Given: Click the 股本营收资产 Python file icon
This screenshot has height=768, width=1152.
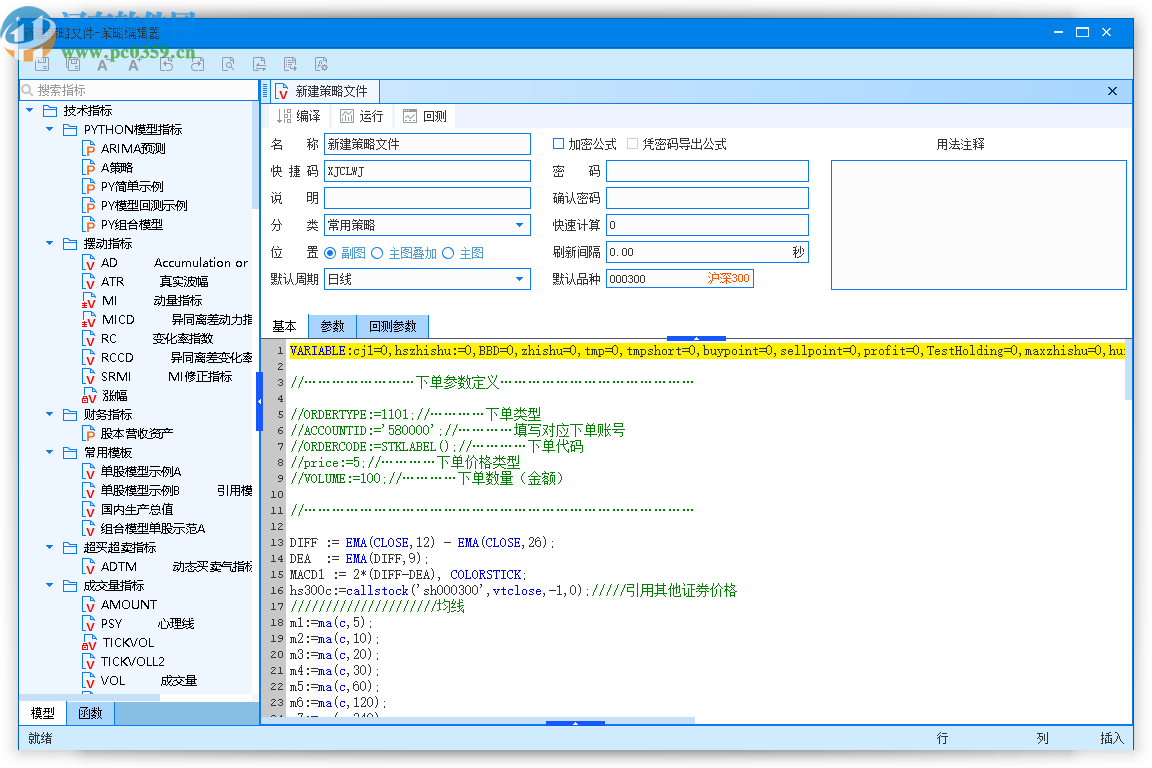Looking at the screenshot, I should pyautogui.click(x=89, y=434).
